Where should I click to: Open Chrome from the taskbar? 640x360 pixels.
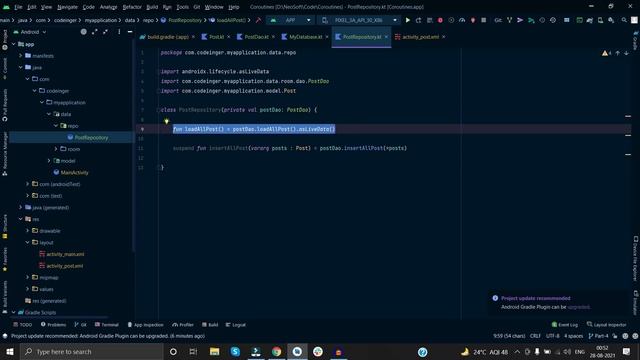click(x=276, y=351)
